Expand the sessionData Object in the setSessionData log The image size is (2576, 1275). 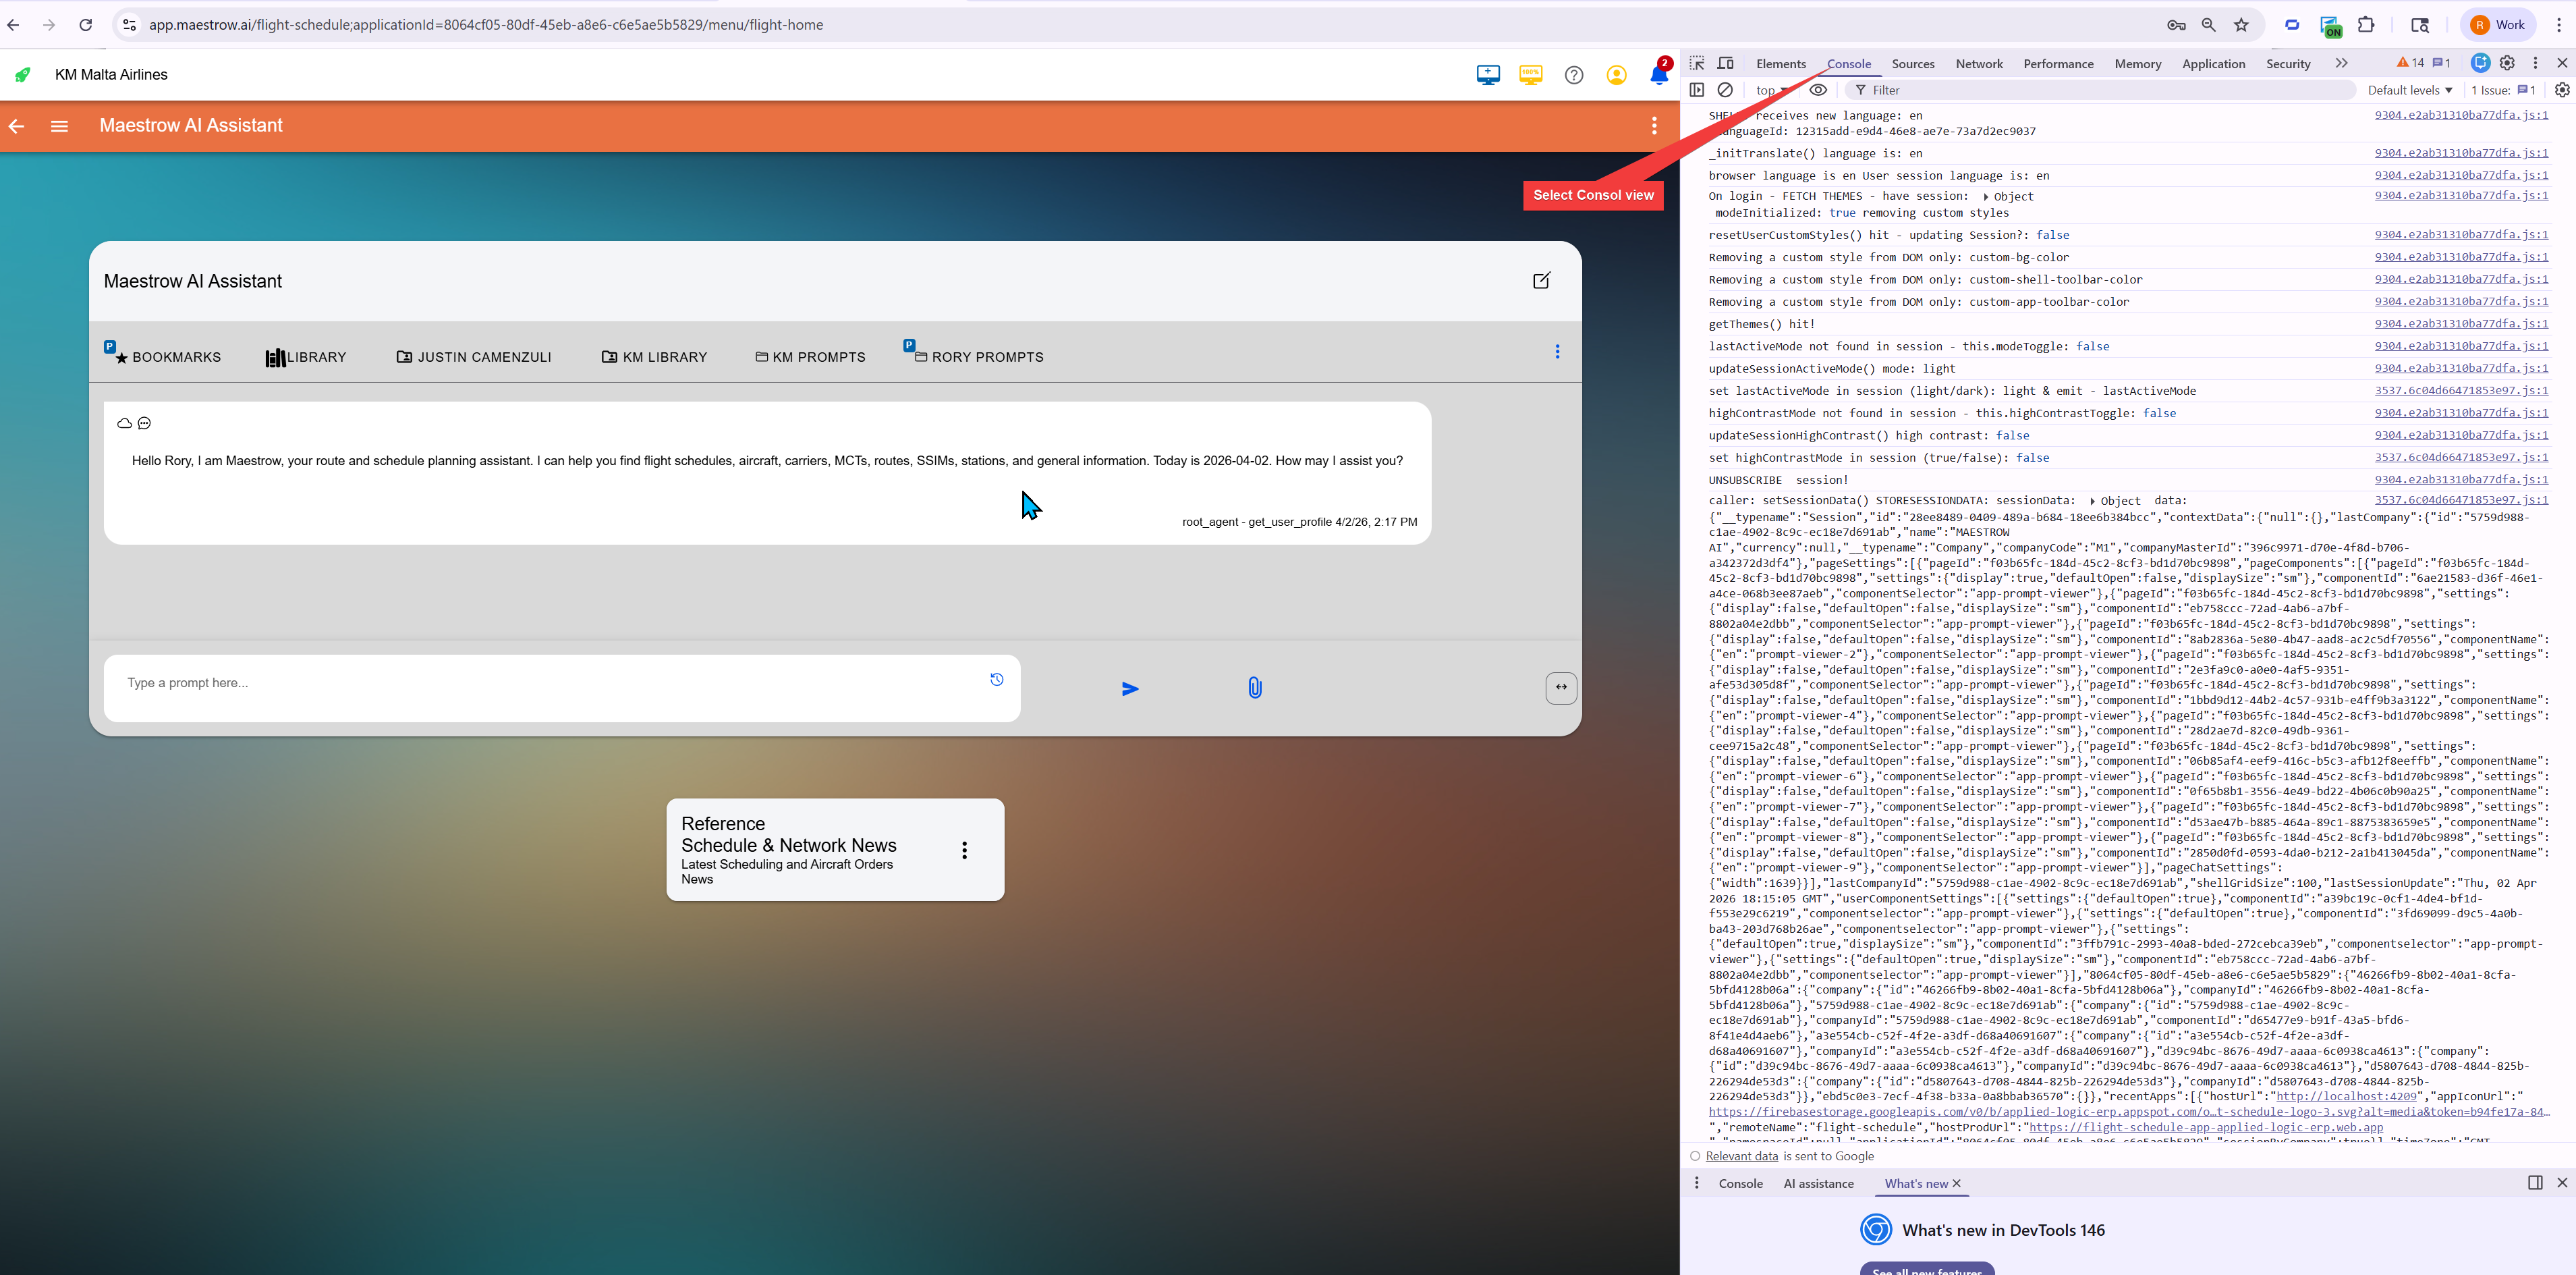[2115, 501]
